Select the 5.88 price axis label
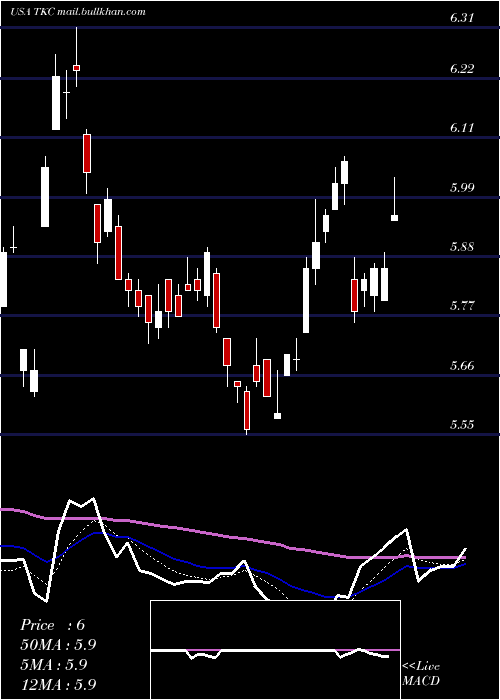Screen dimensions: 500x700 (462, 246)
